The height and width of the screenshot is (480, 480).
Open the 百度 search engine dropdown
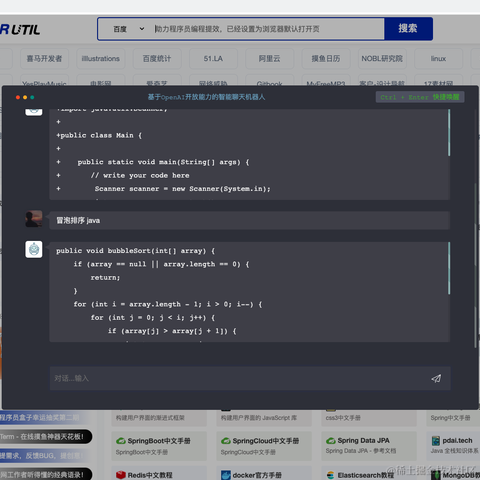[x=128, y=29]
